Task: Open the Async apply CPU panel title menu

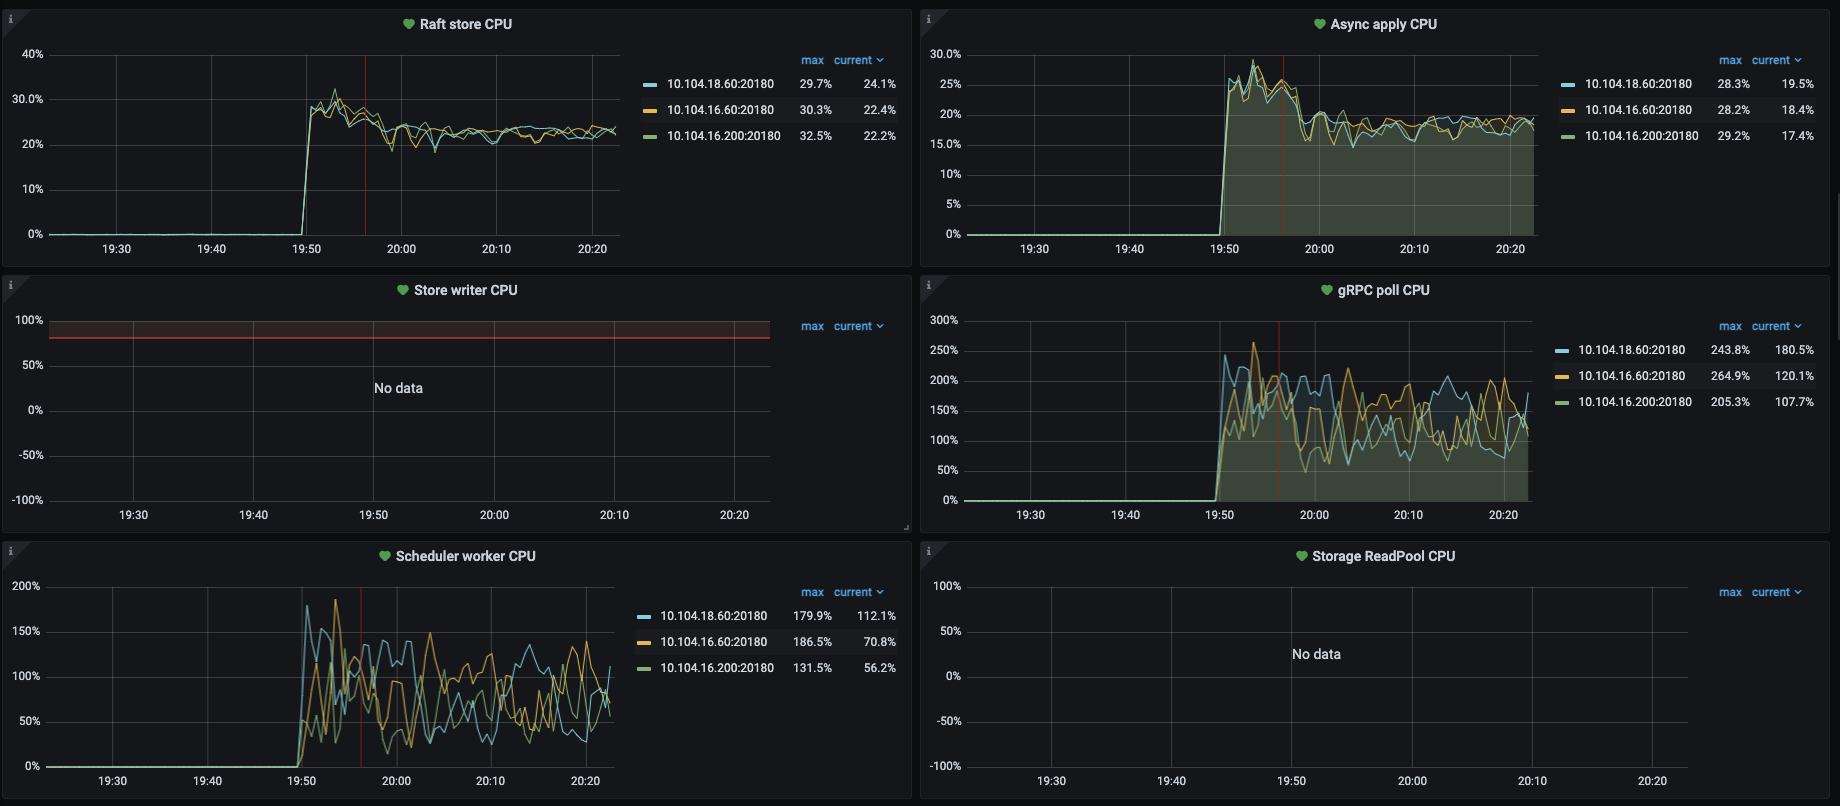Action: click(1383, 24)
